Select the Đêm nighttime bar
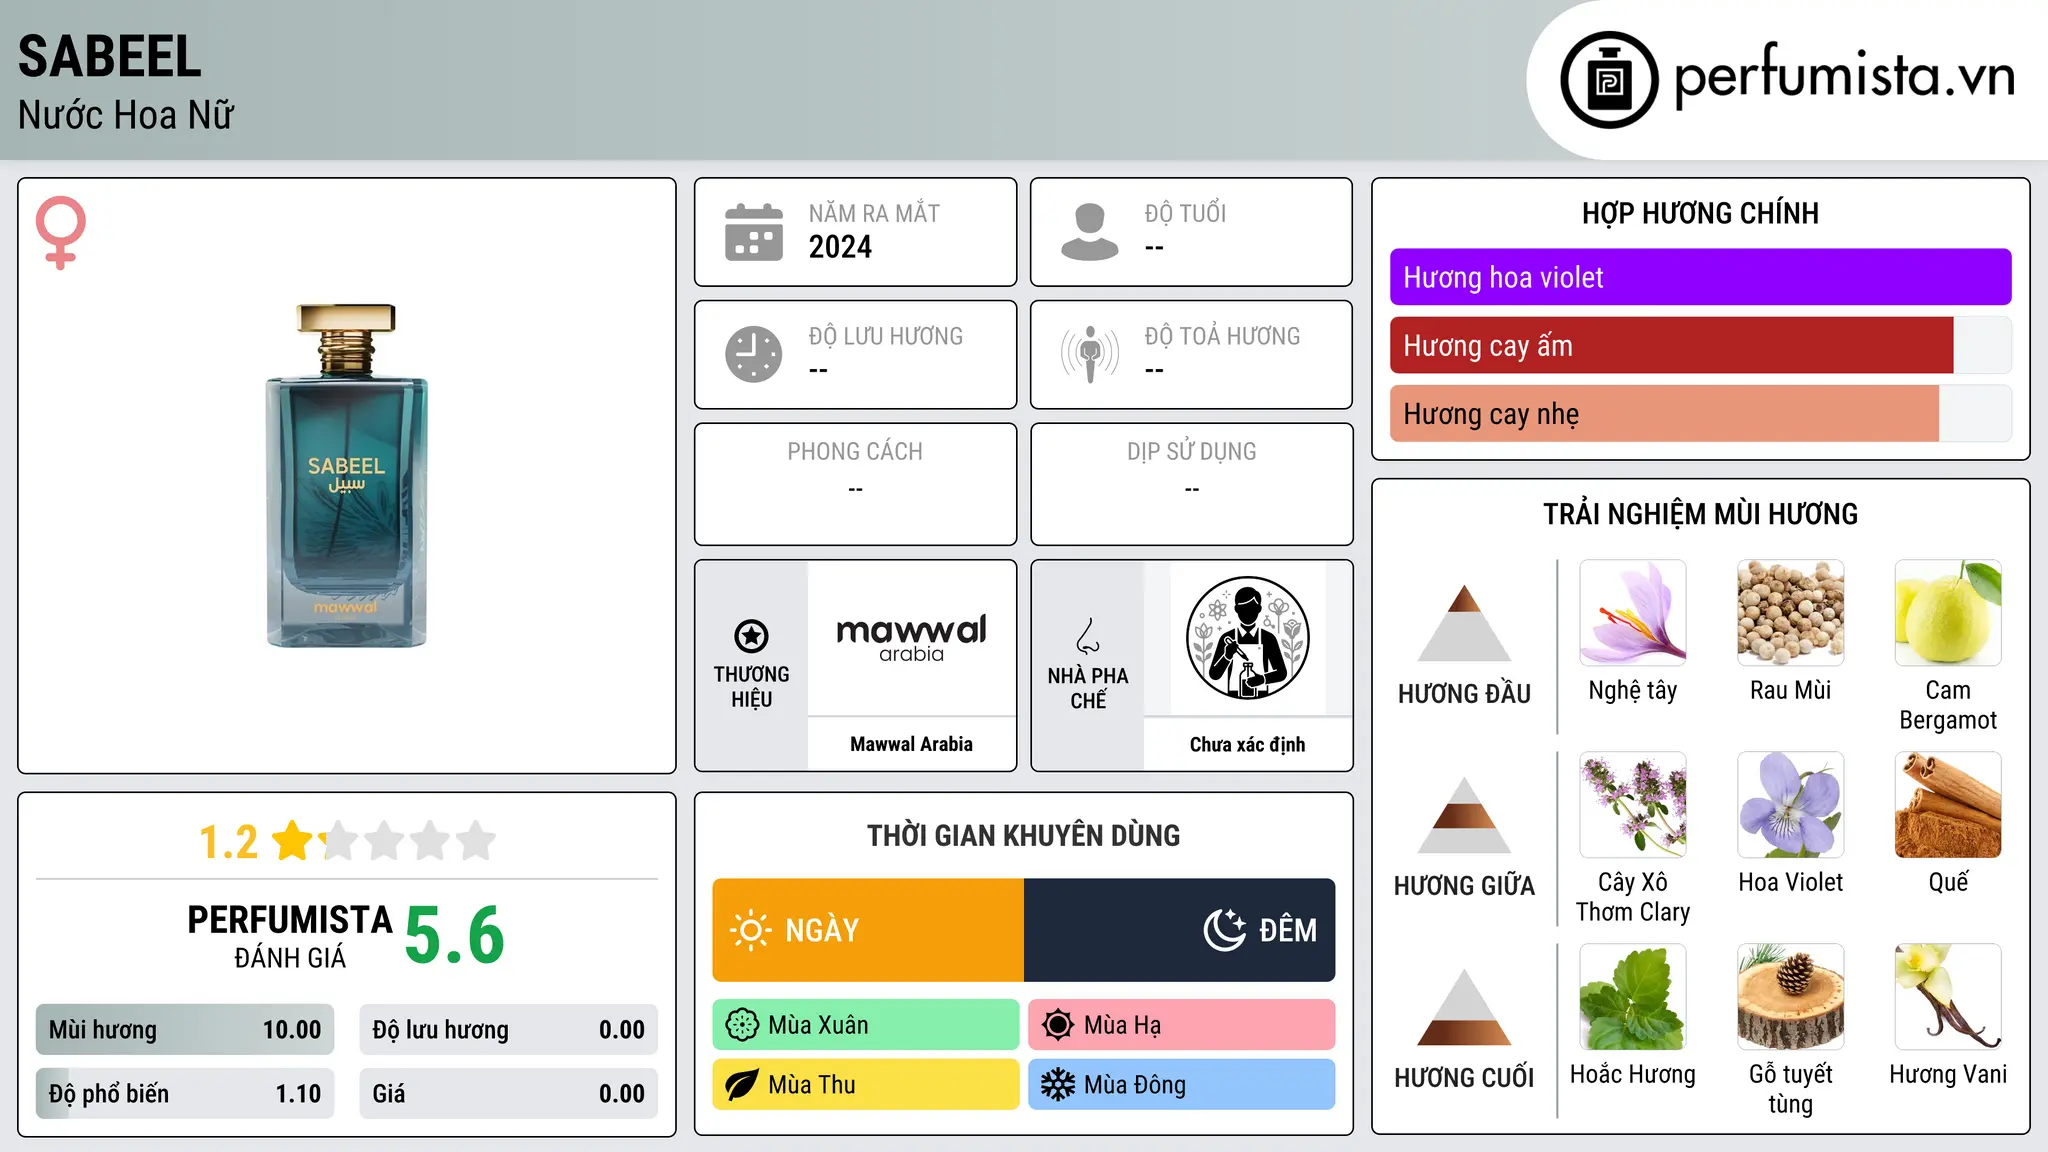 point(1180,930)
